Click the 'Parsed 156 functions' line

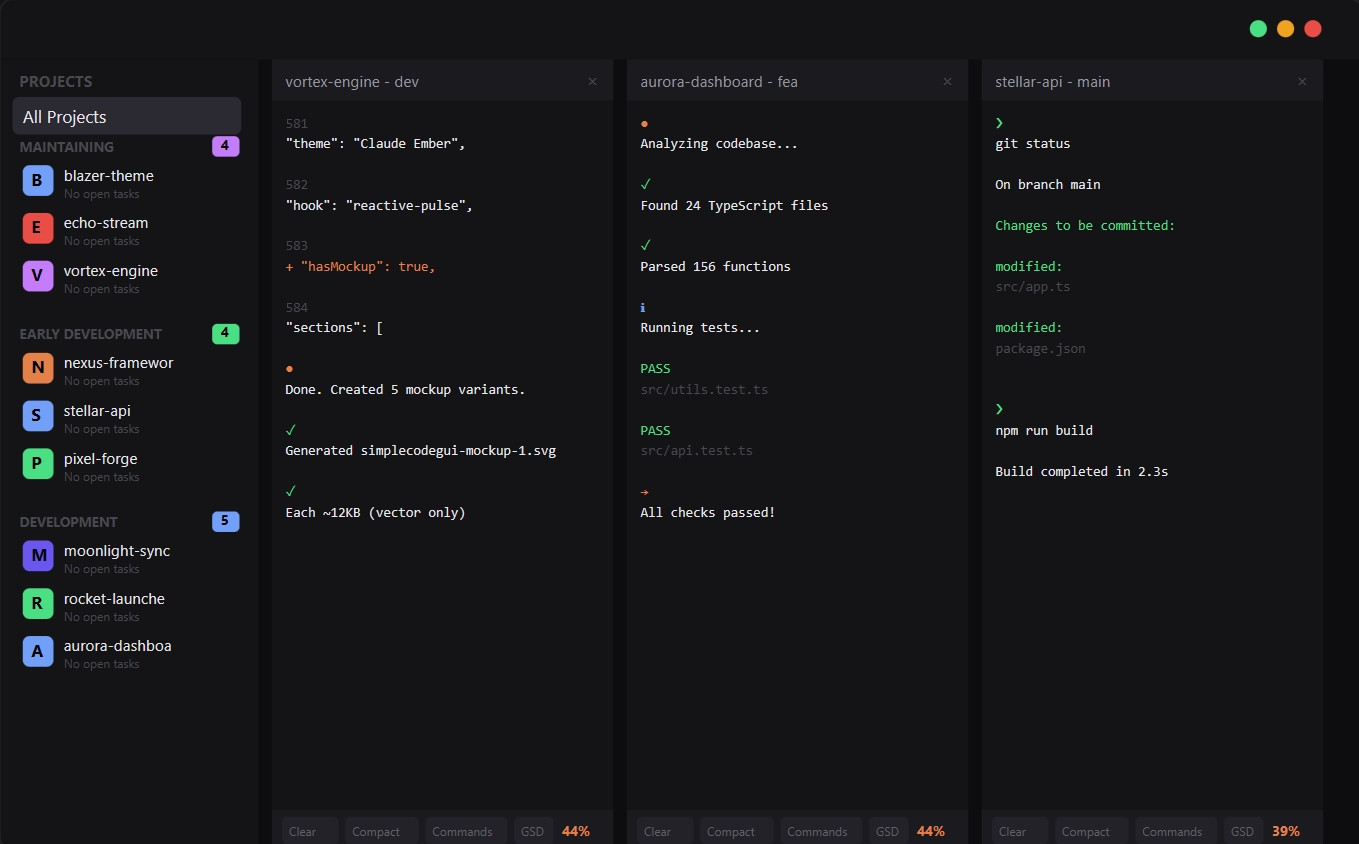click(715, 266)
